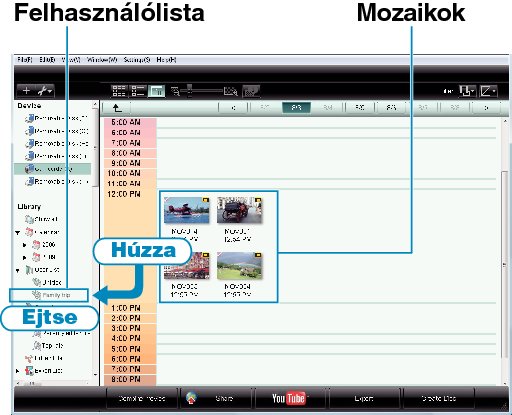Click the Other List icon
Image resolution: width=512 pixels, height=415 pixels.
(x=29, y=358)
